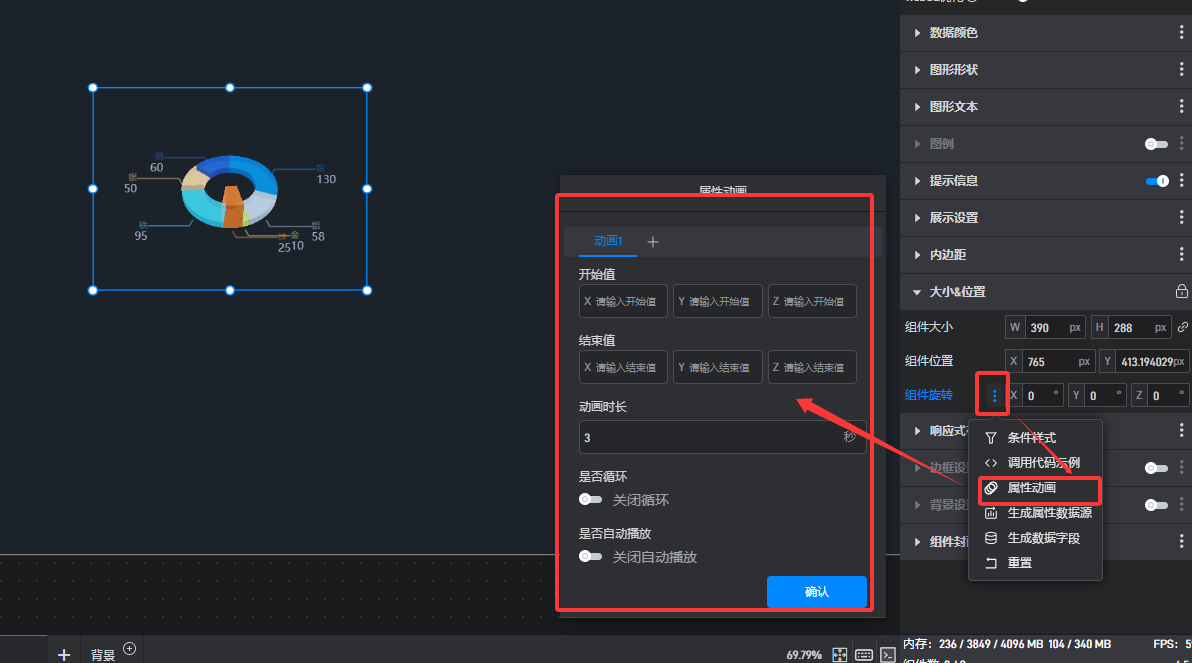This screenshot has height=663, width=1192.
Task: Focus the Y 结束值 input field
Action: [717, 367]
